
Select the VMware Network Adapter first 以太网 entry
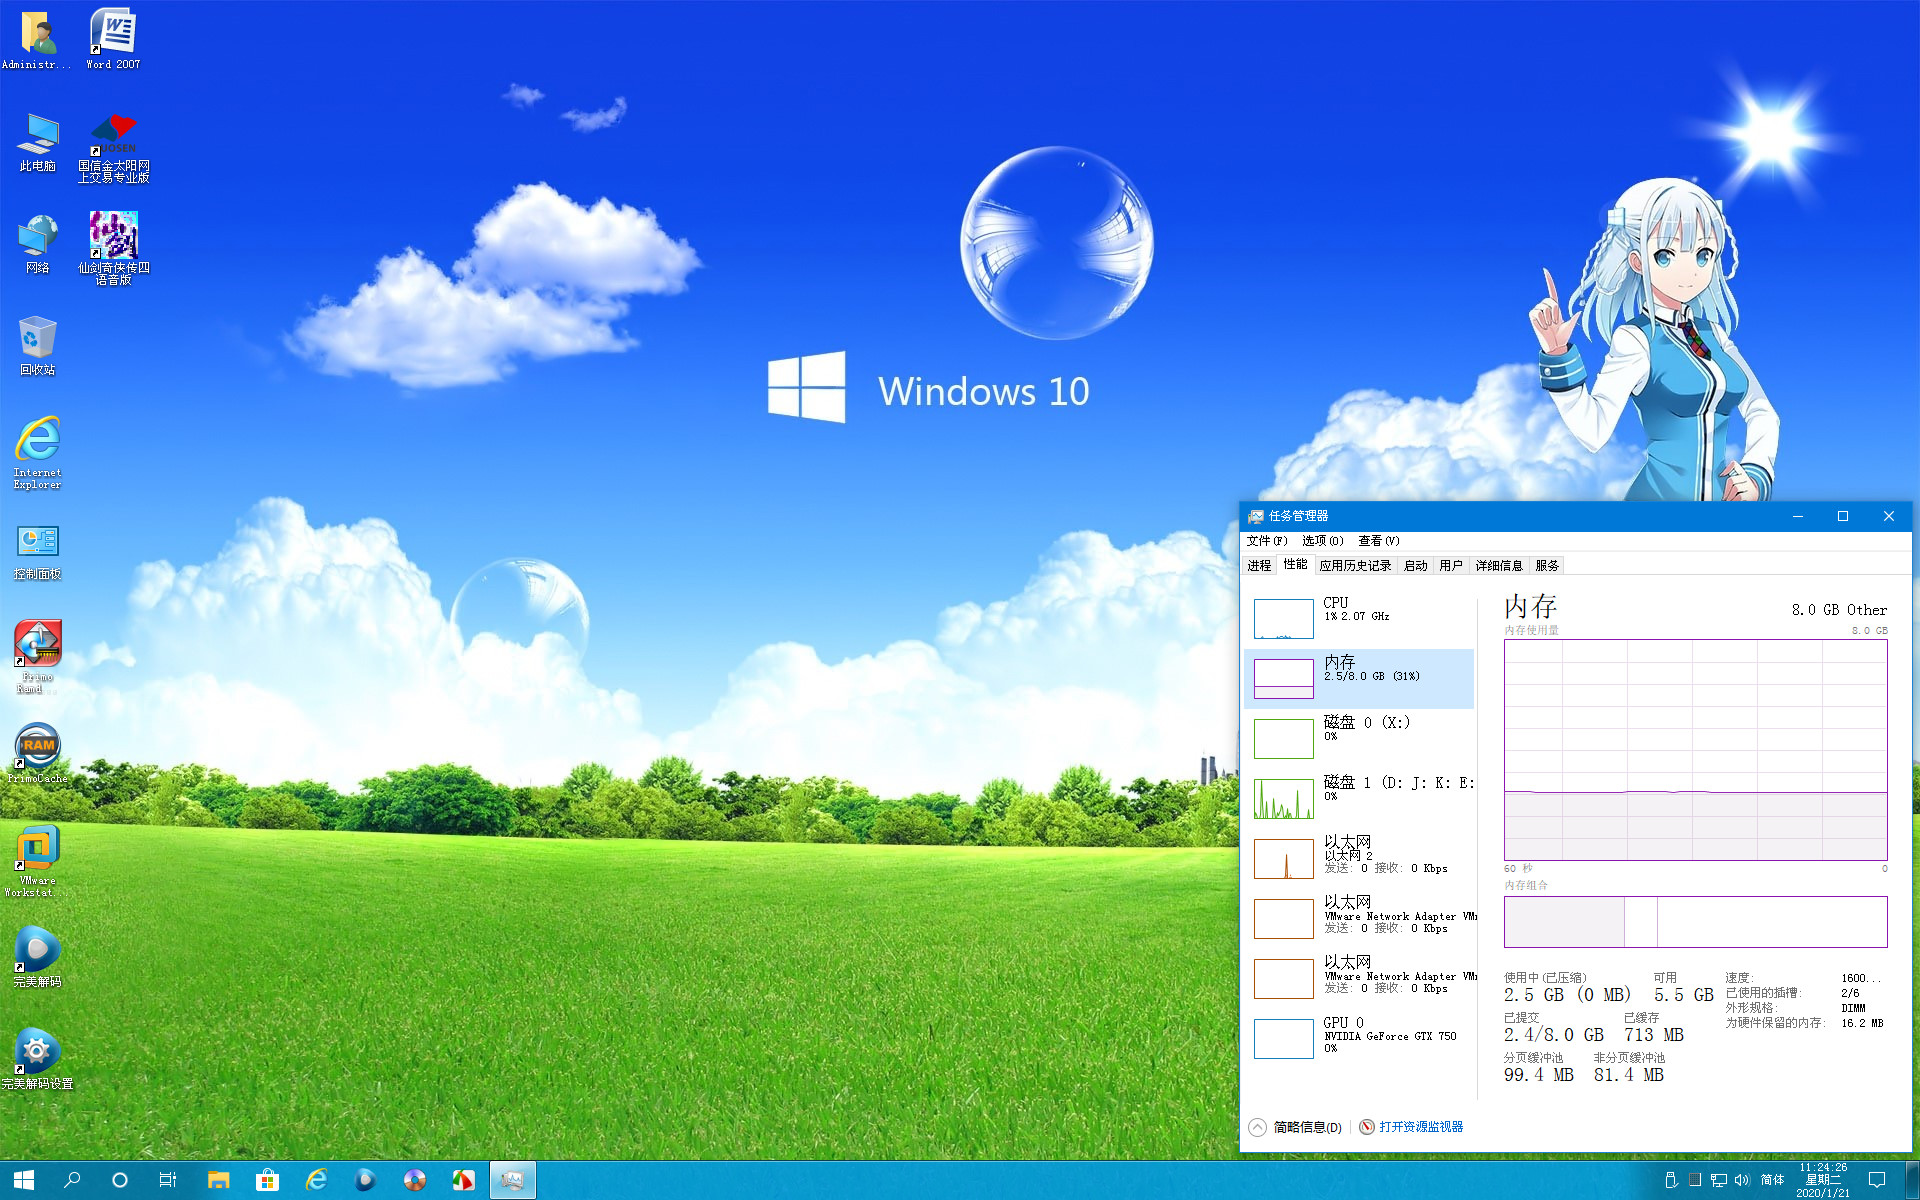point(1359,919)
